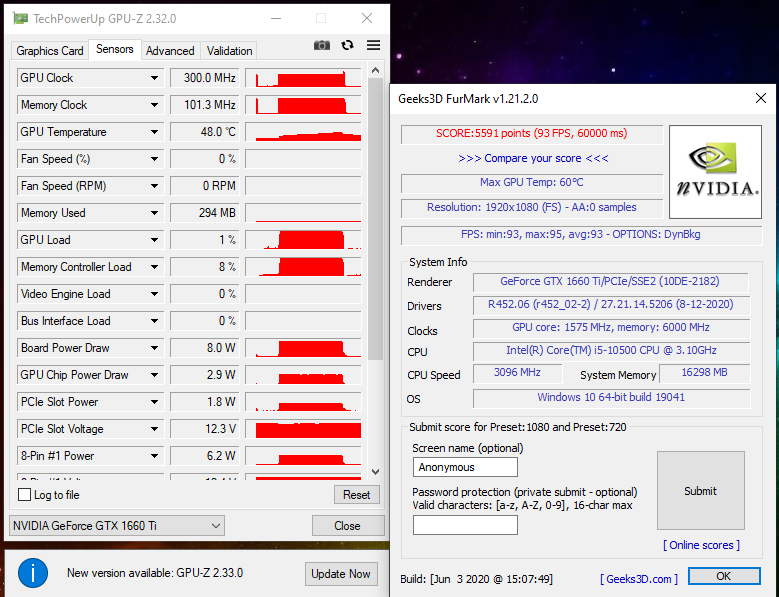Click the Reset button in GPU-Z
The image size is (779, 597).
click(x=356, y=495)
